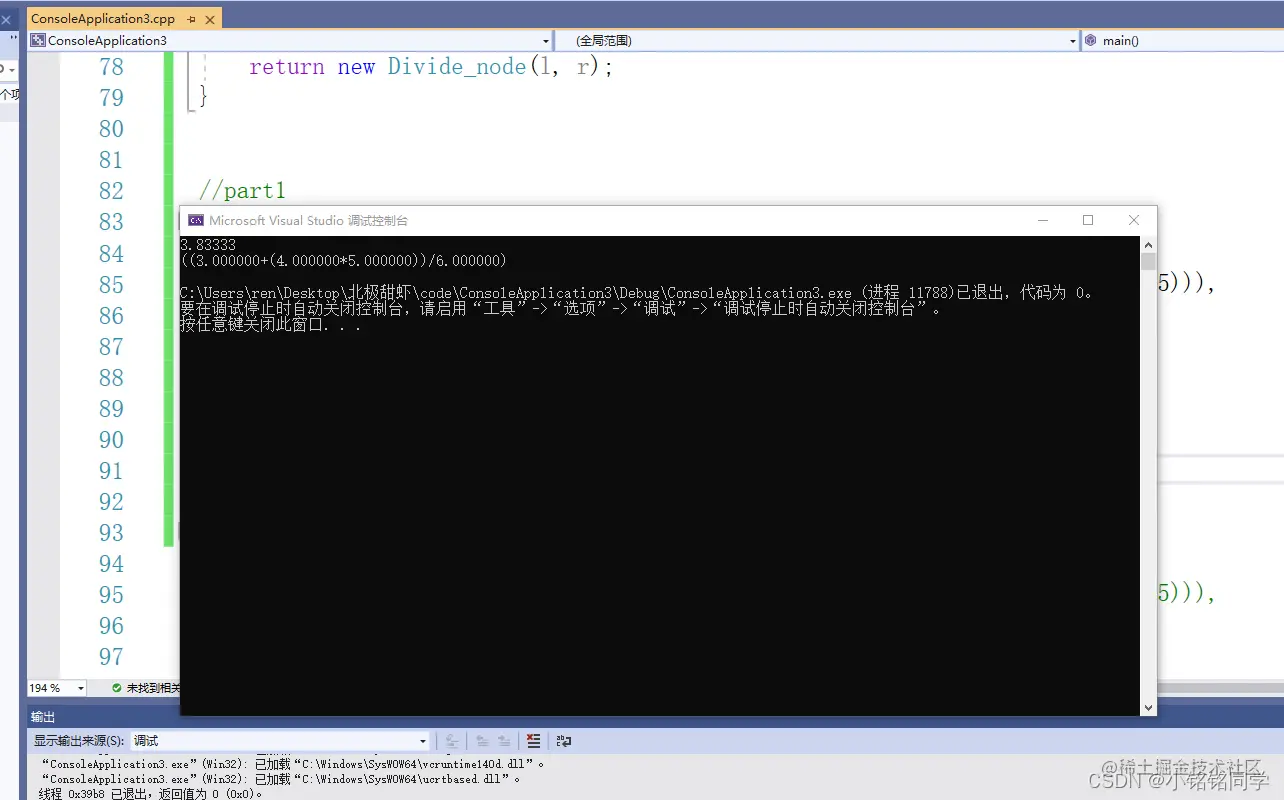The image size is (1284, 800).
Task: Pin the ConsoleApplication3.cpp tab
Action: [192, 19]
